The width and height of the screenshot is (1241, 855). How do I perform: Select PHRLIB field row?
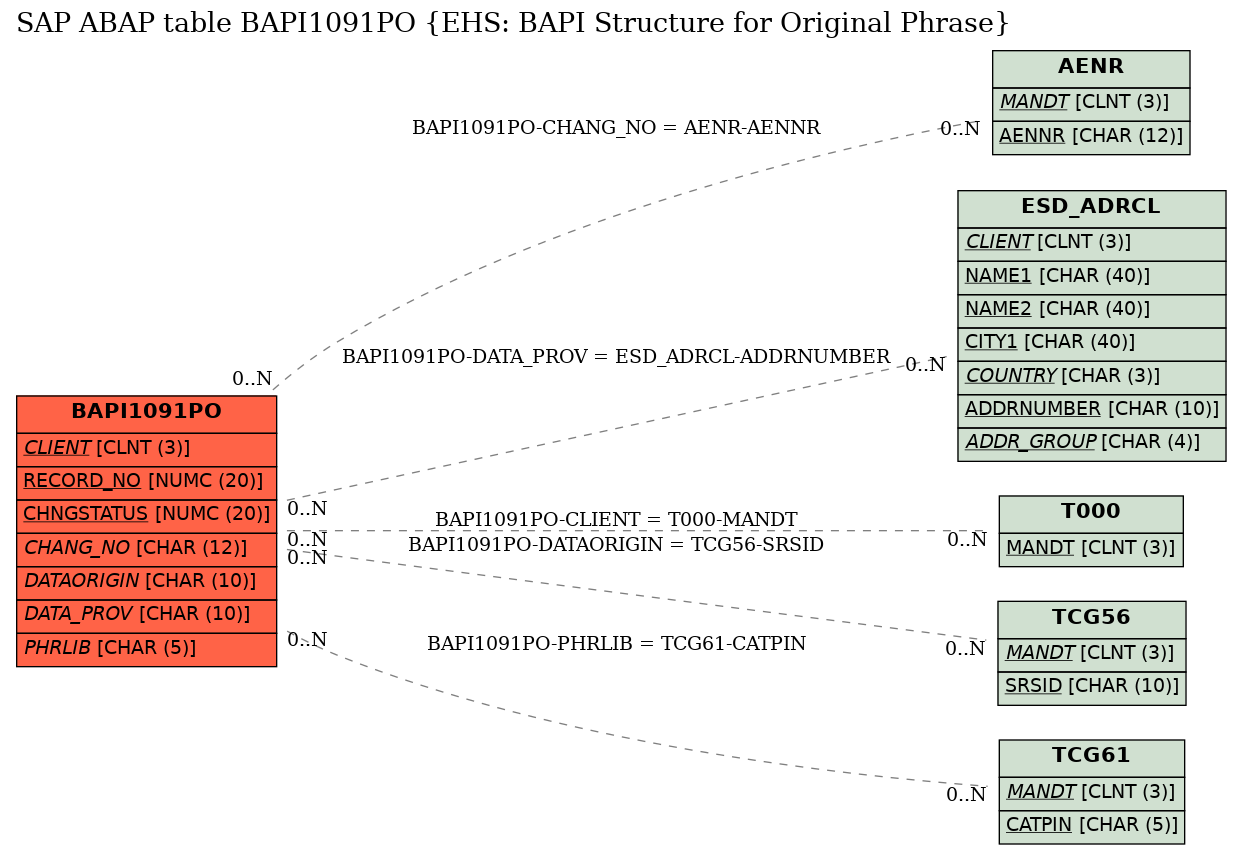pyautogui.click(x=146, y=649)
